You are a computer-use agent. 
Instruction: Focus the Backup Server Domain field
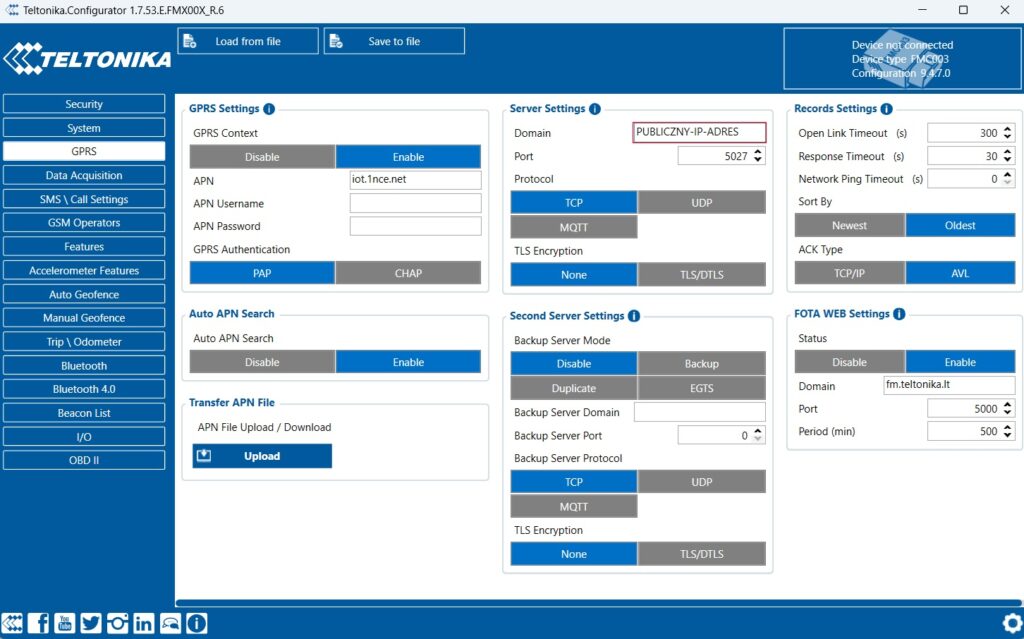click(x=699, y=412)
